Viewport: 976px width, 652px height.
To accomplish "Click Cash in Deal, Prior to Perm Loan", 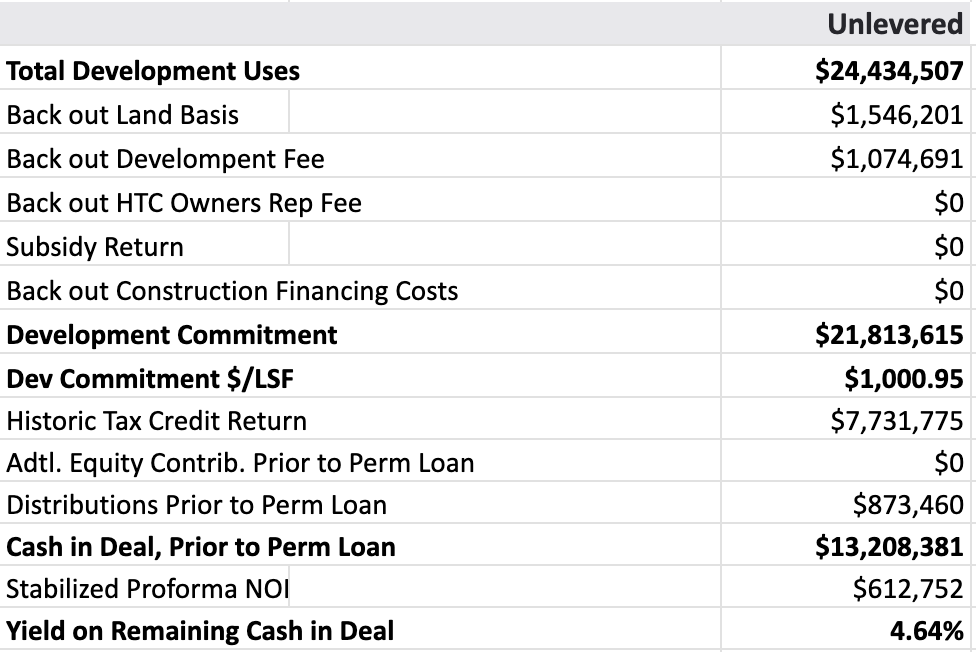I will click(201, 547).
